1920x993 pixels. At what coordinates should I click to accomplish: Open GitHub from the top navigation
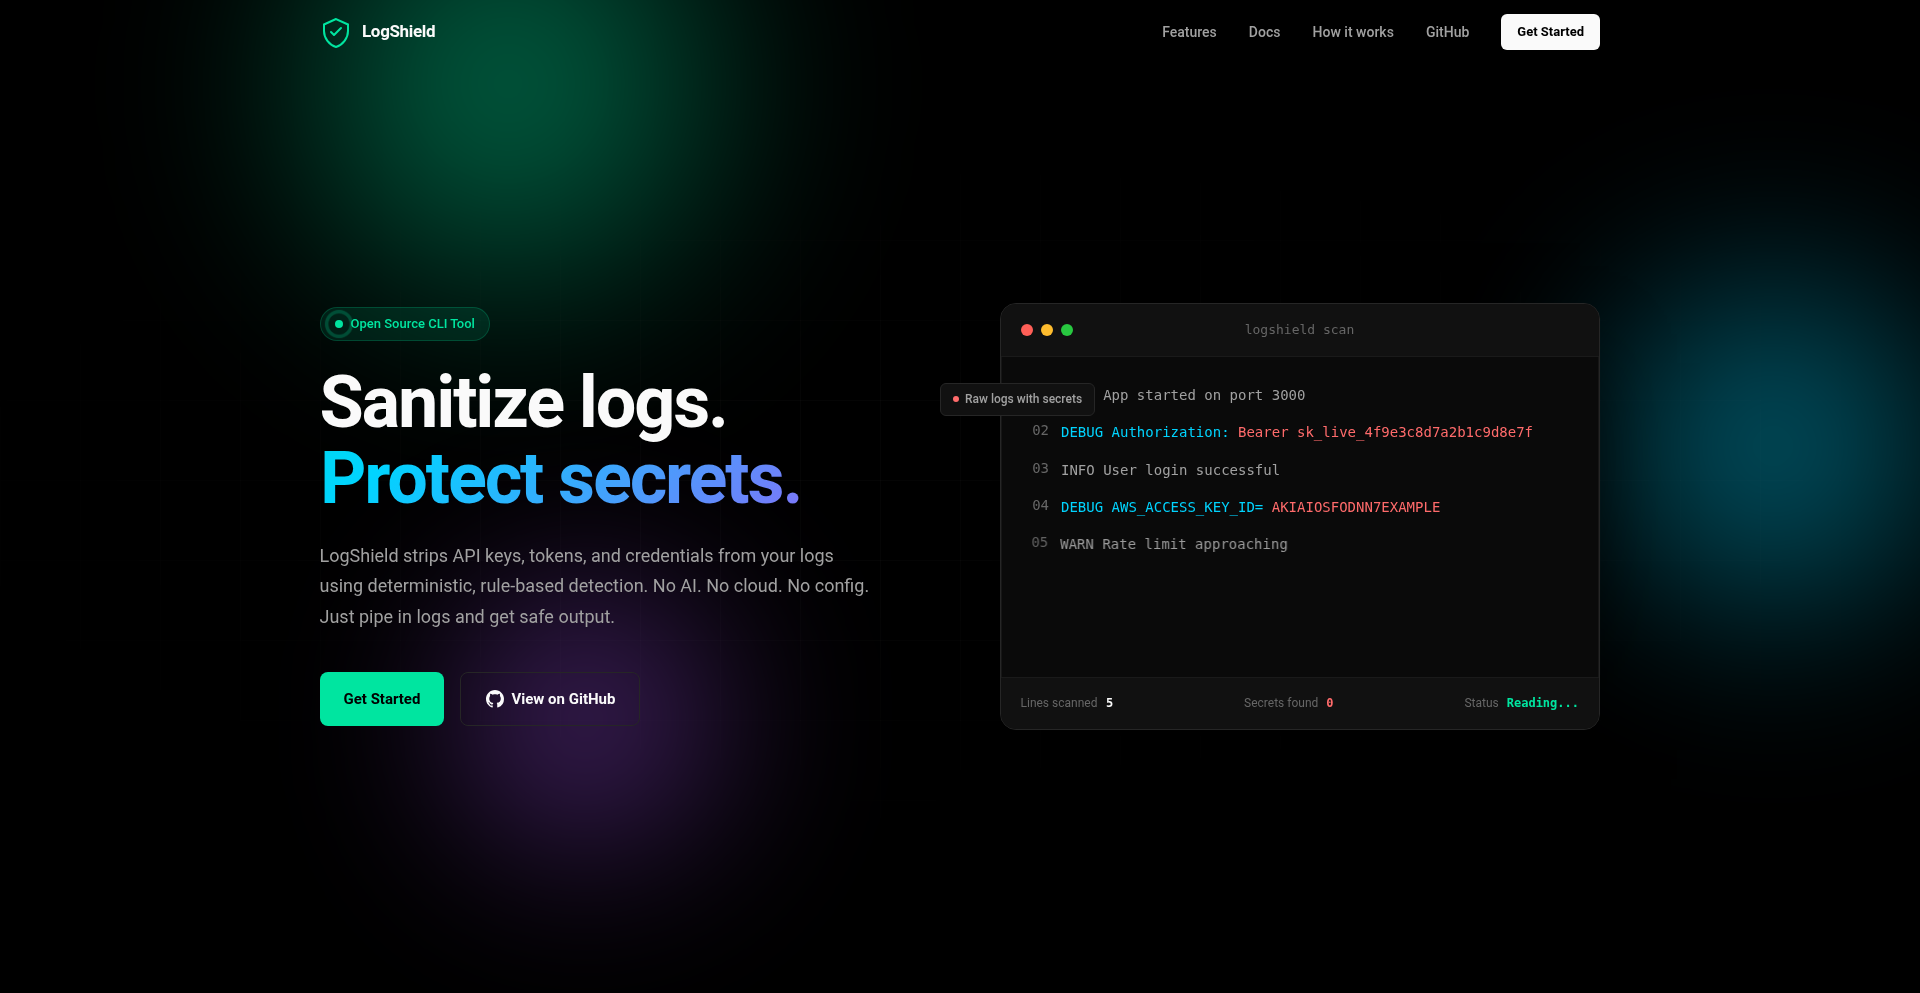(x=1446, y=32)
